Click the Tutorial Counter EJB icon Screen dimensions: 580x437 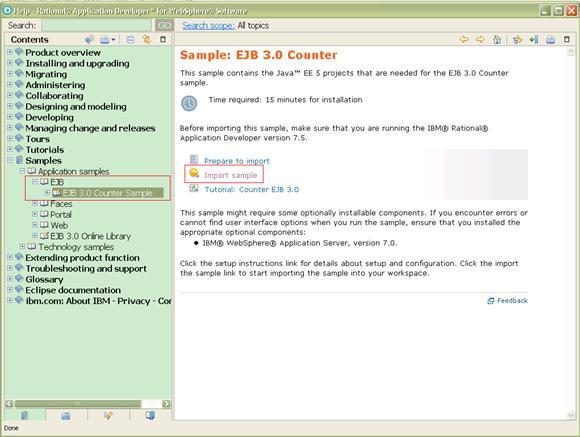coord(194,188)
